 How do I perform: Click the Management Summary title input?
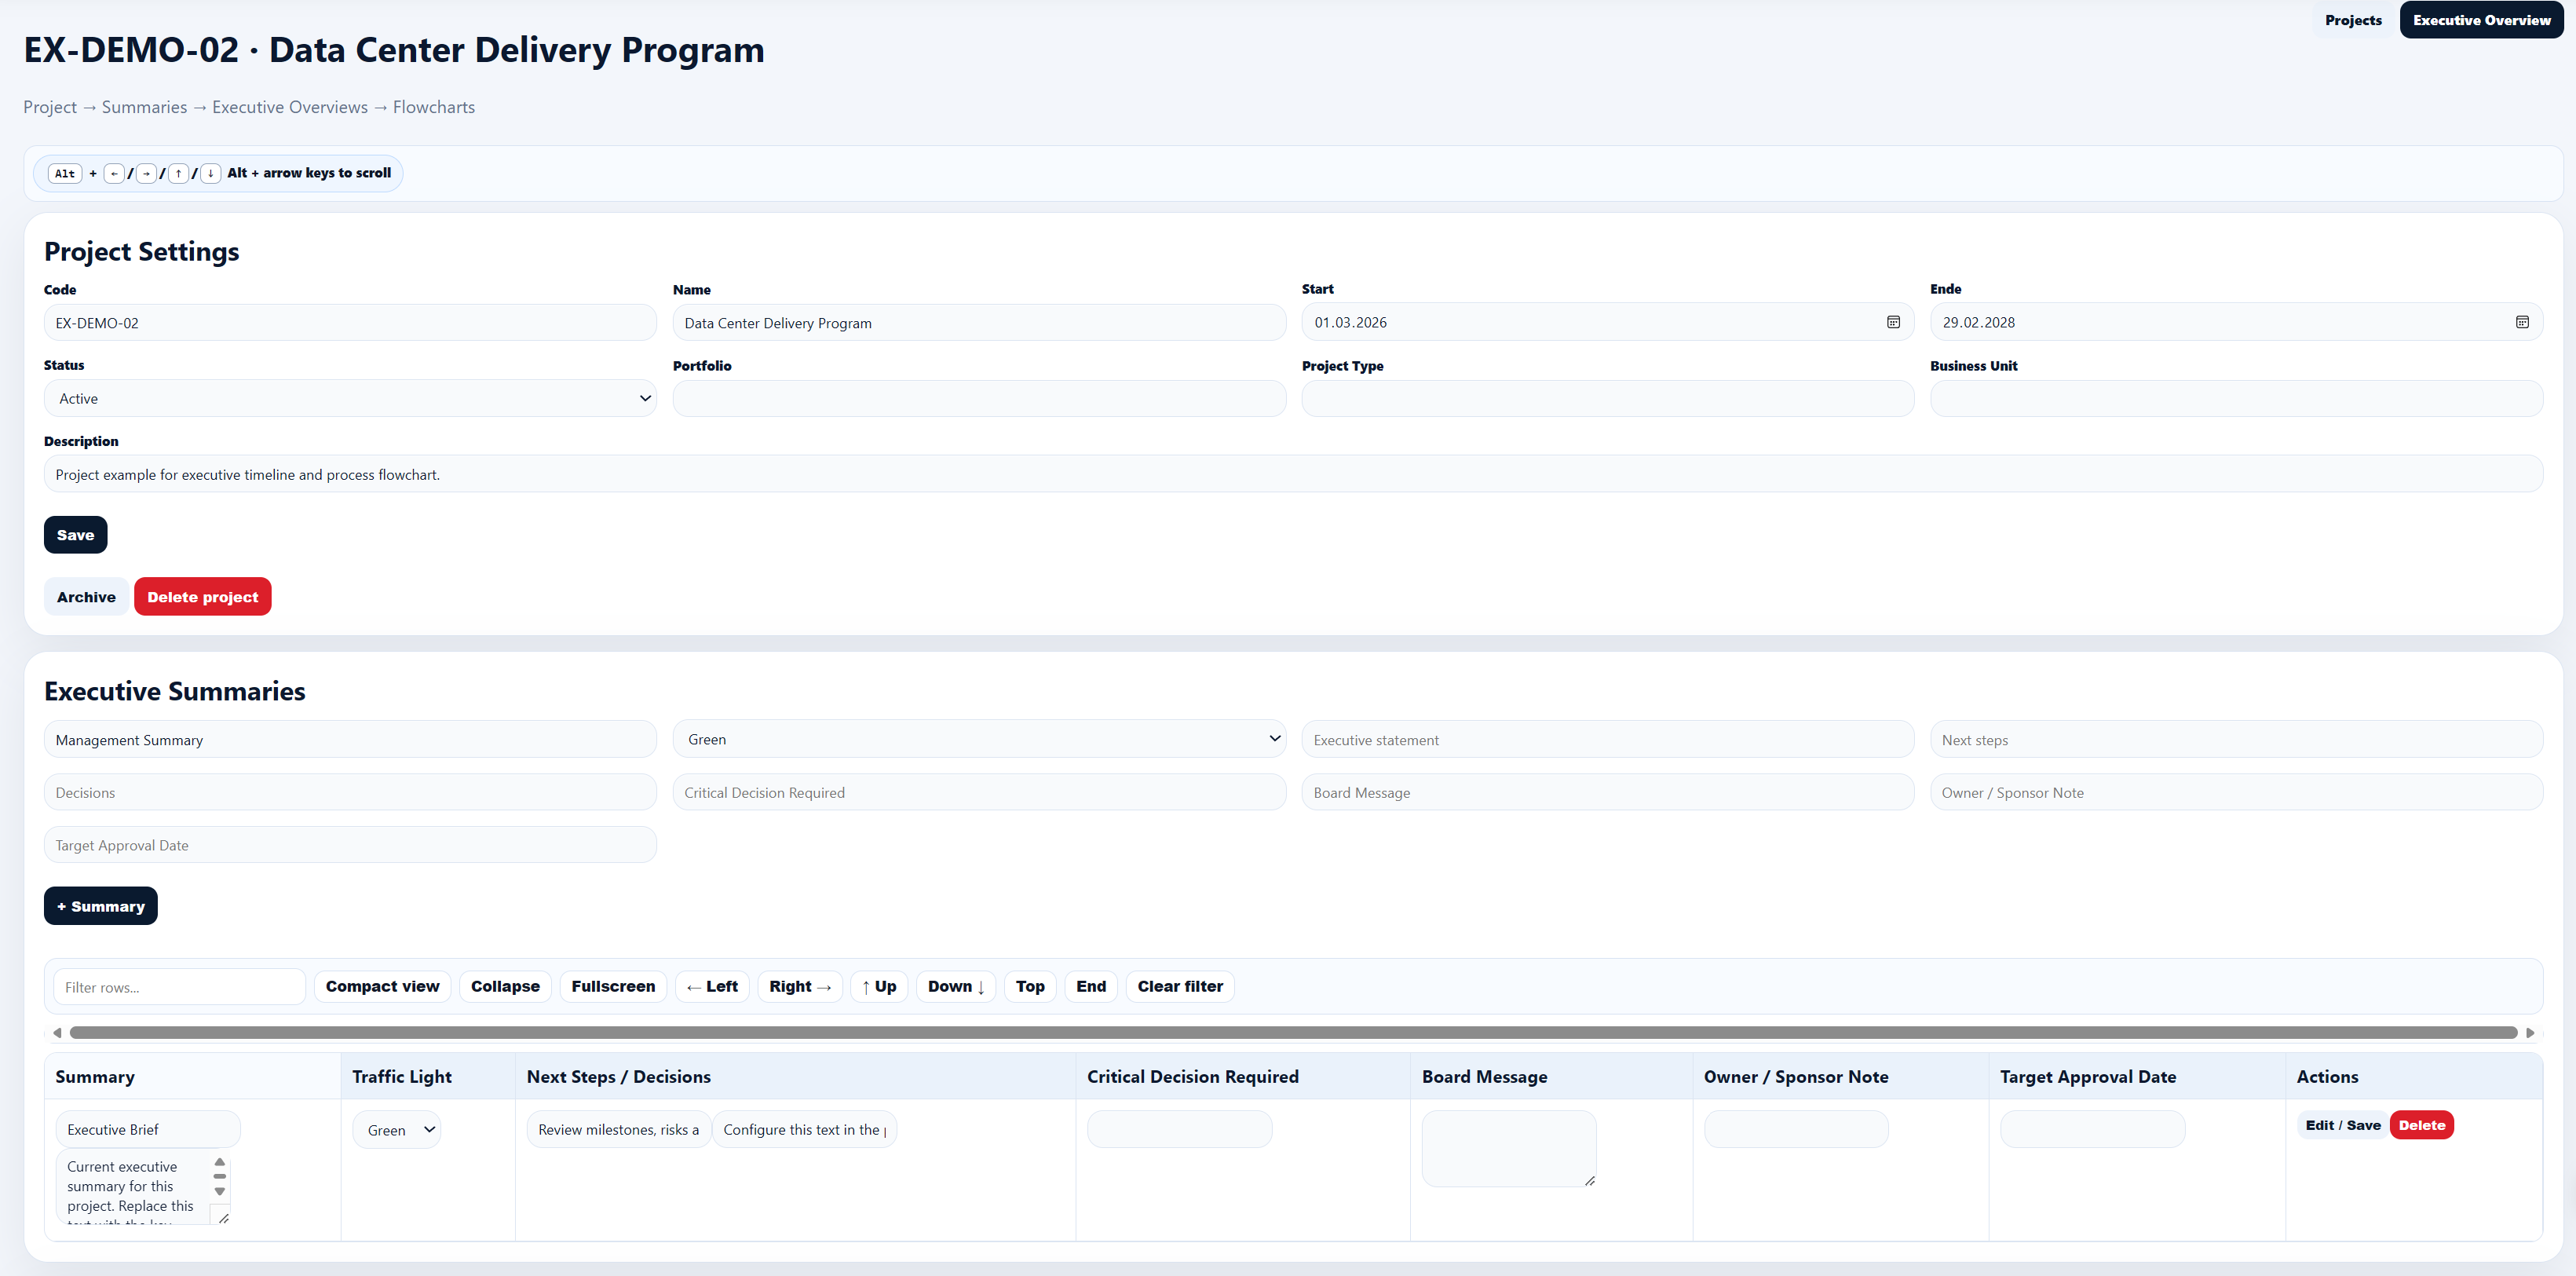tap(350, 740)
